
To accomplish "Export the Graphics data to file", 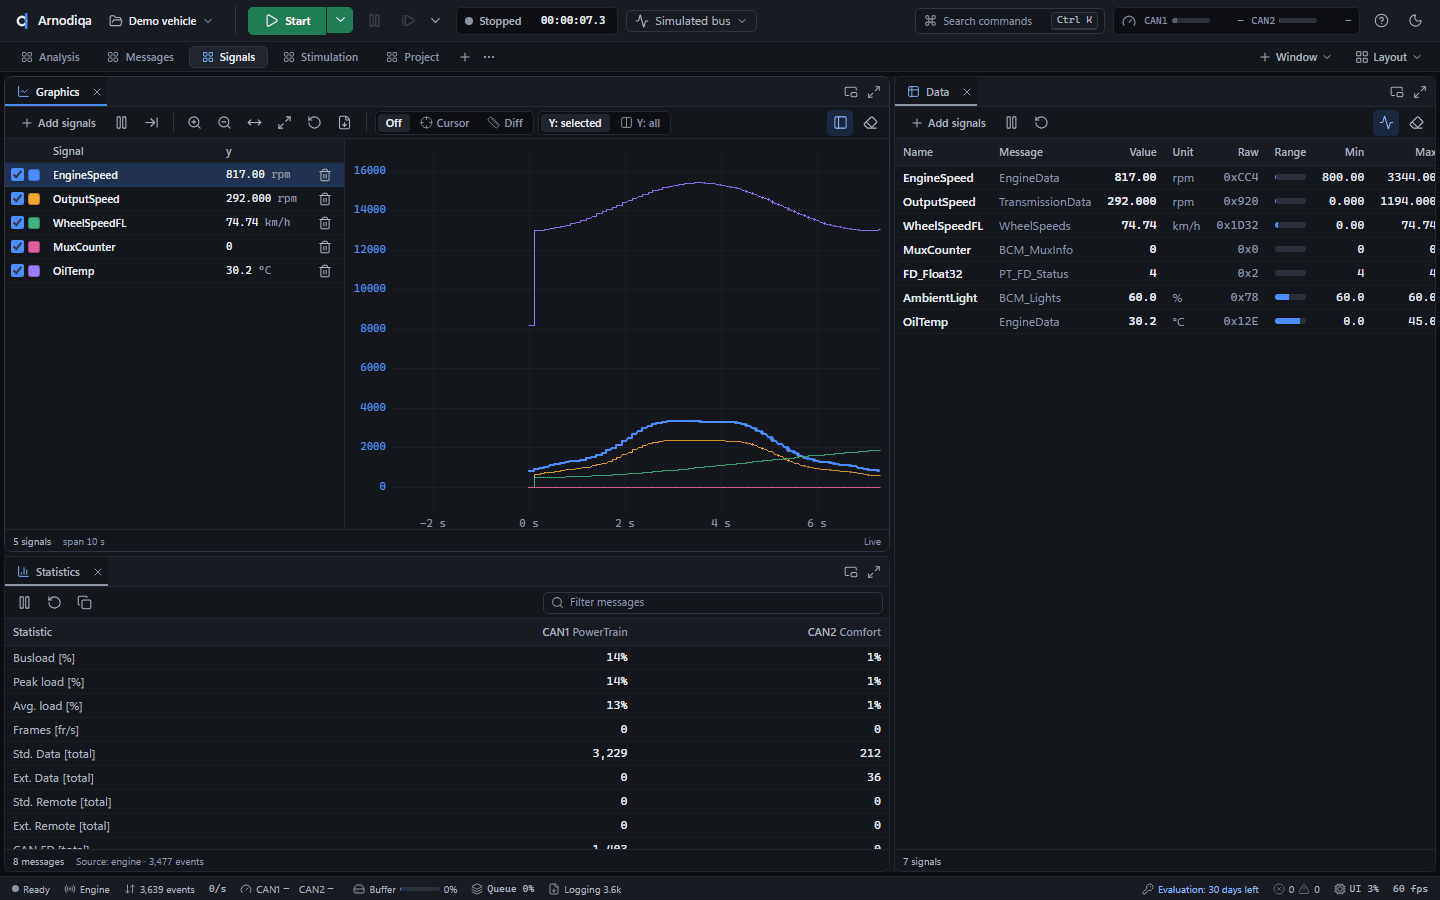I will (344, 123).
